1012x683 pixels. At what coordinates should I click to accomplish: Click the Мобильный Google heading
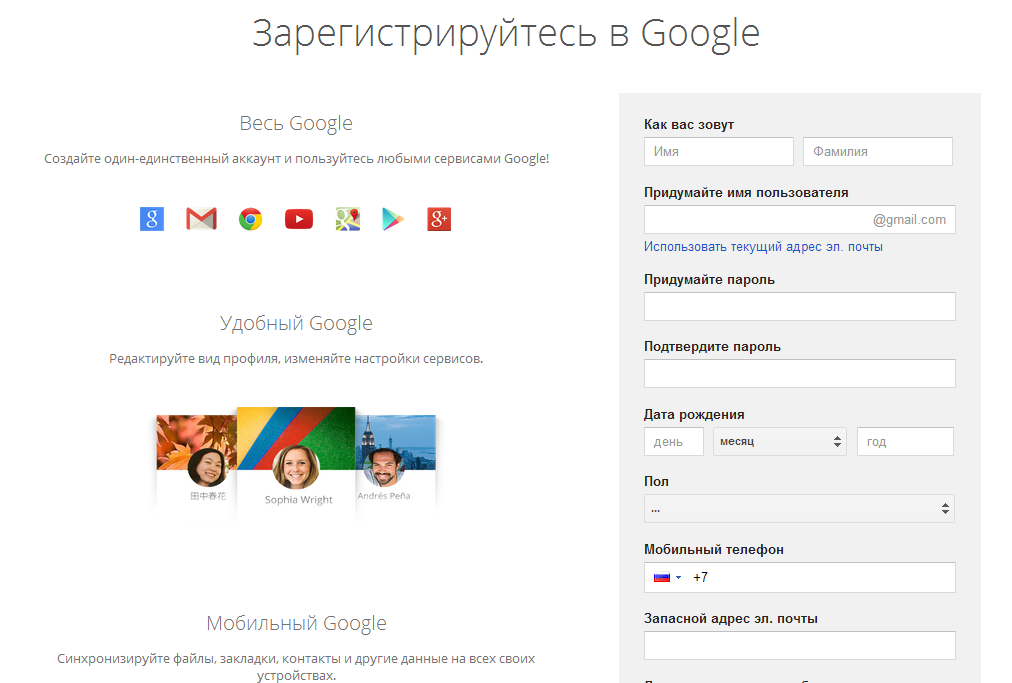pyautogui.click(x=296, y=624)
